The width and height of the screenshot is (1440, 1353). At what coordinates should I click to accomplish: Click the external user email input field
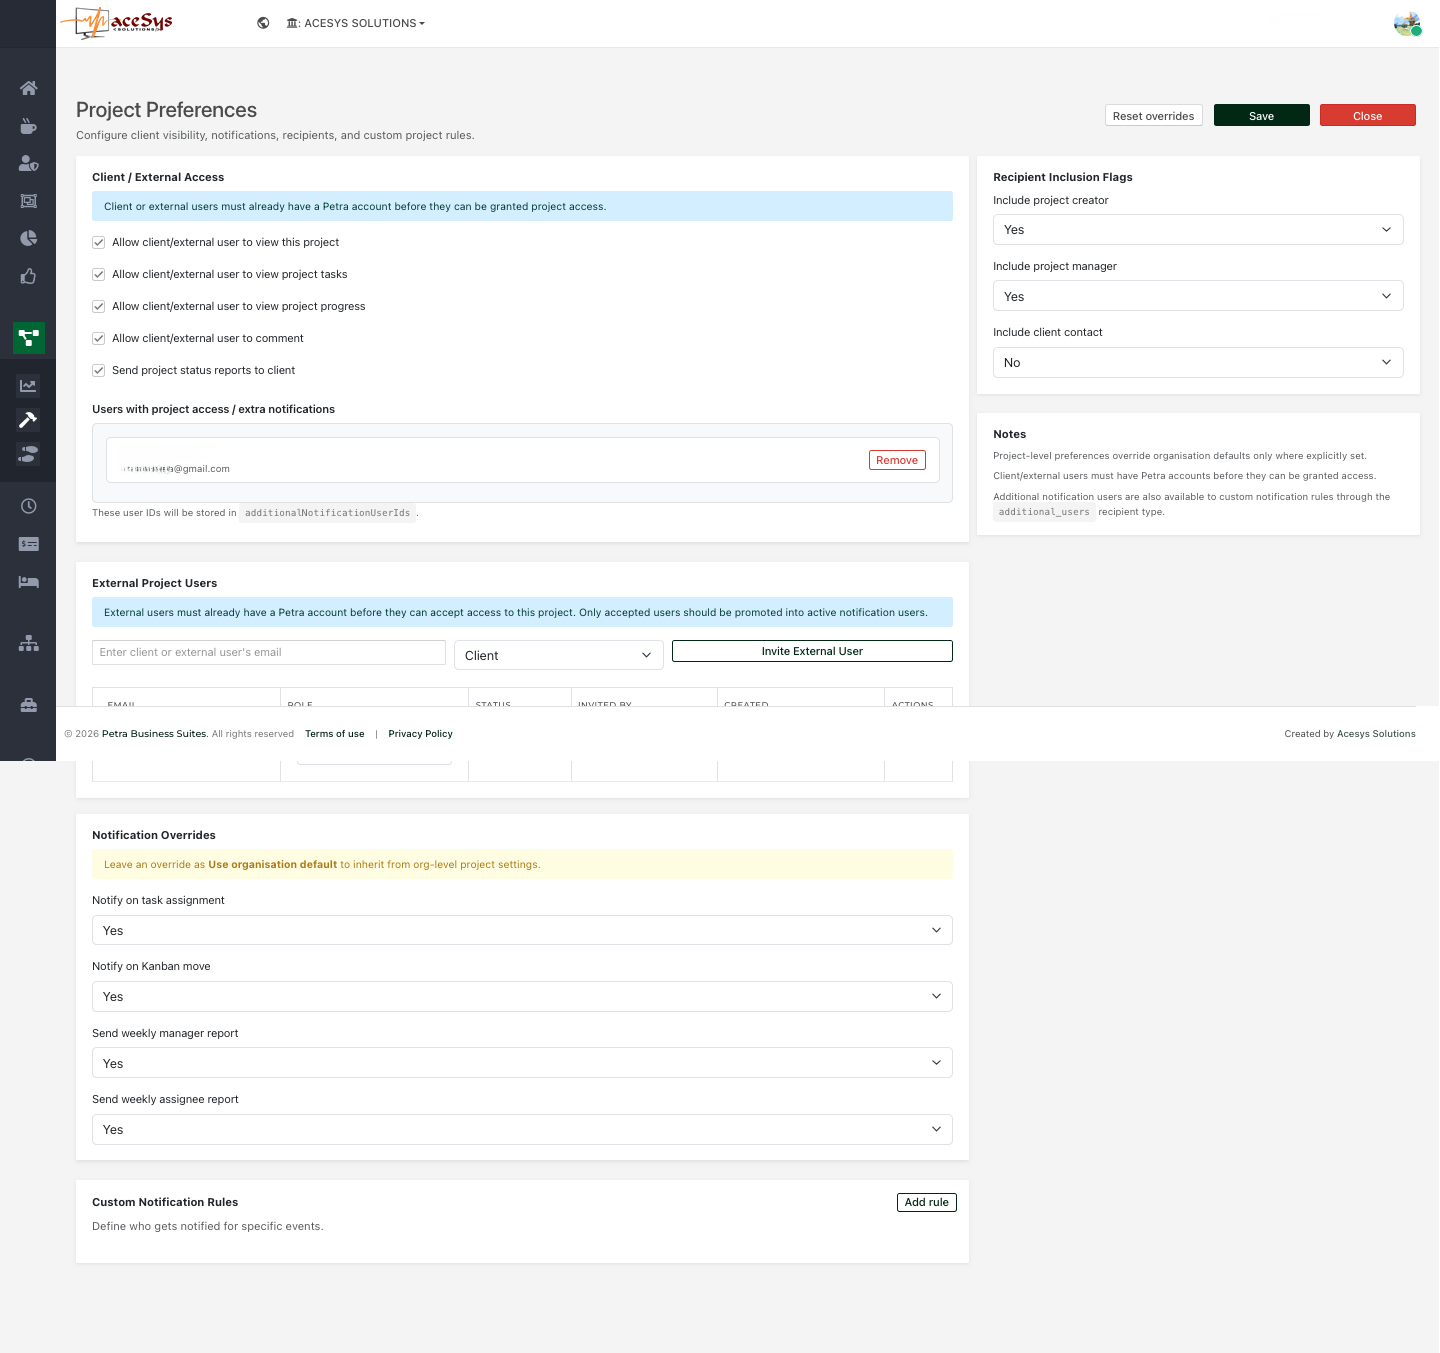click(268, 652)
